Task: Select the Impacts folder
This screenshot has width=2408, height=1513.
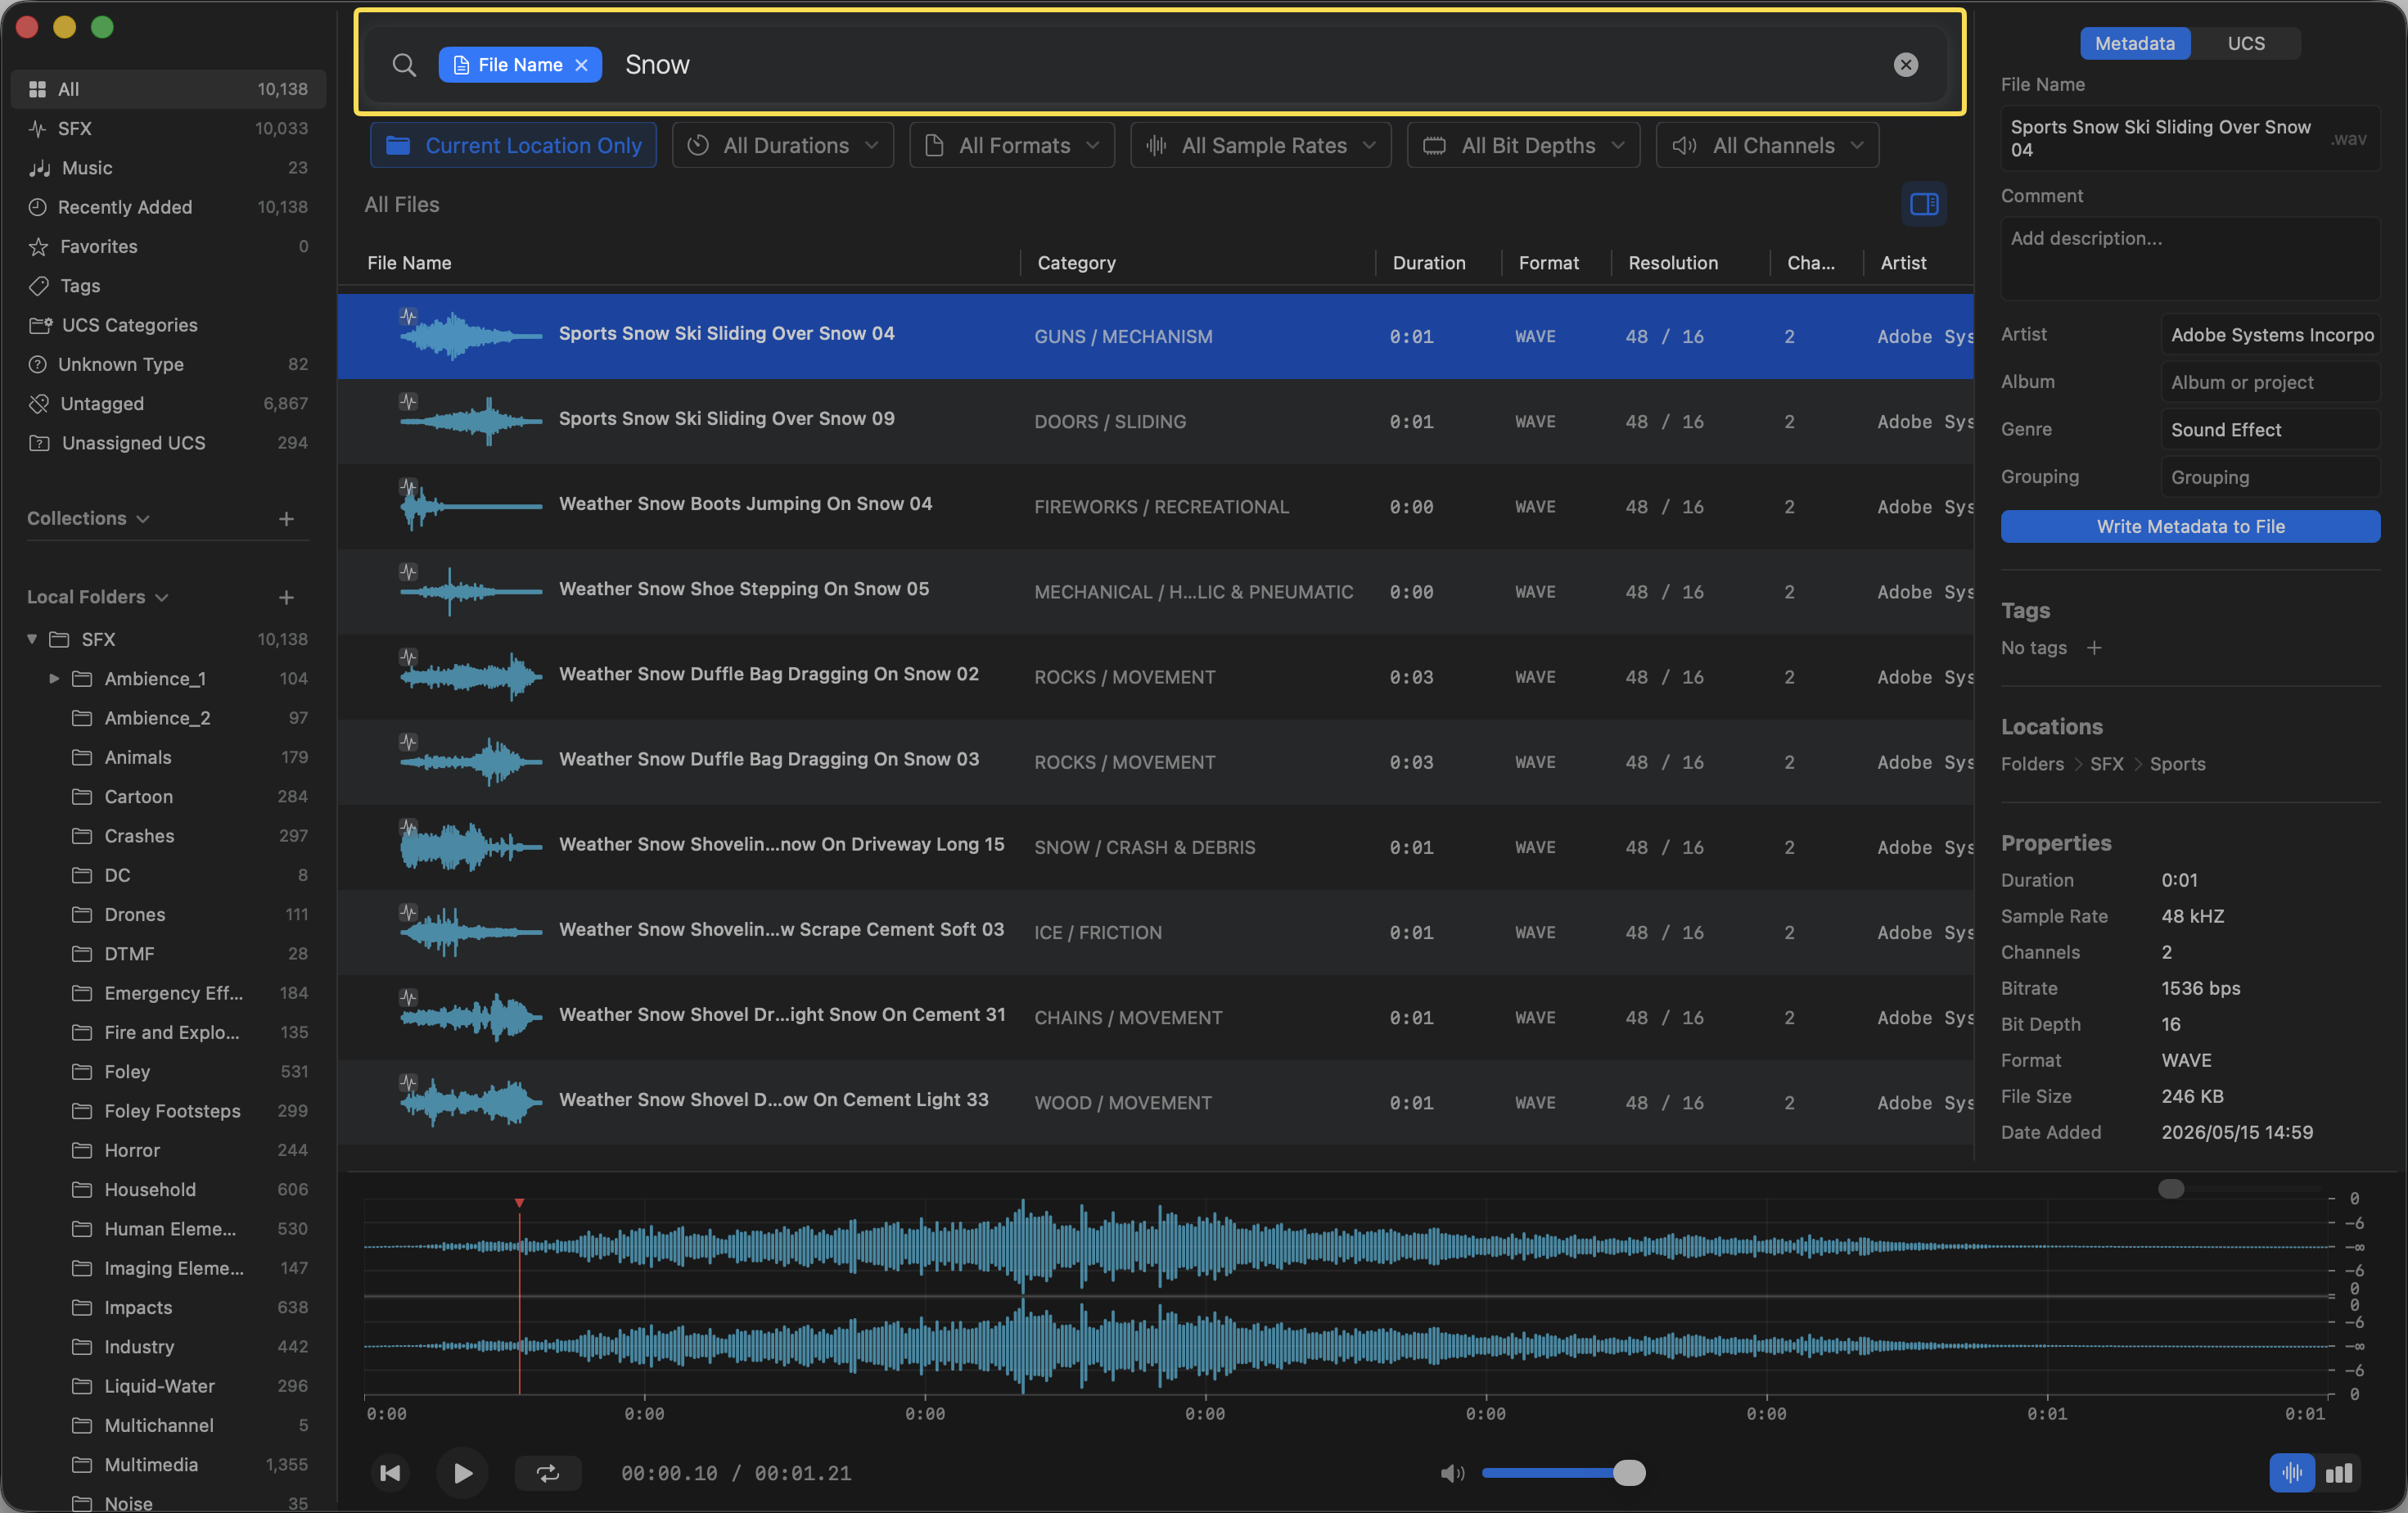Action: click(168, 1307)
